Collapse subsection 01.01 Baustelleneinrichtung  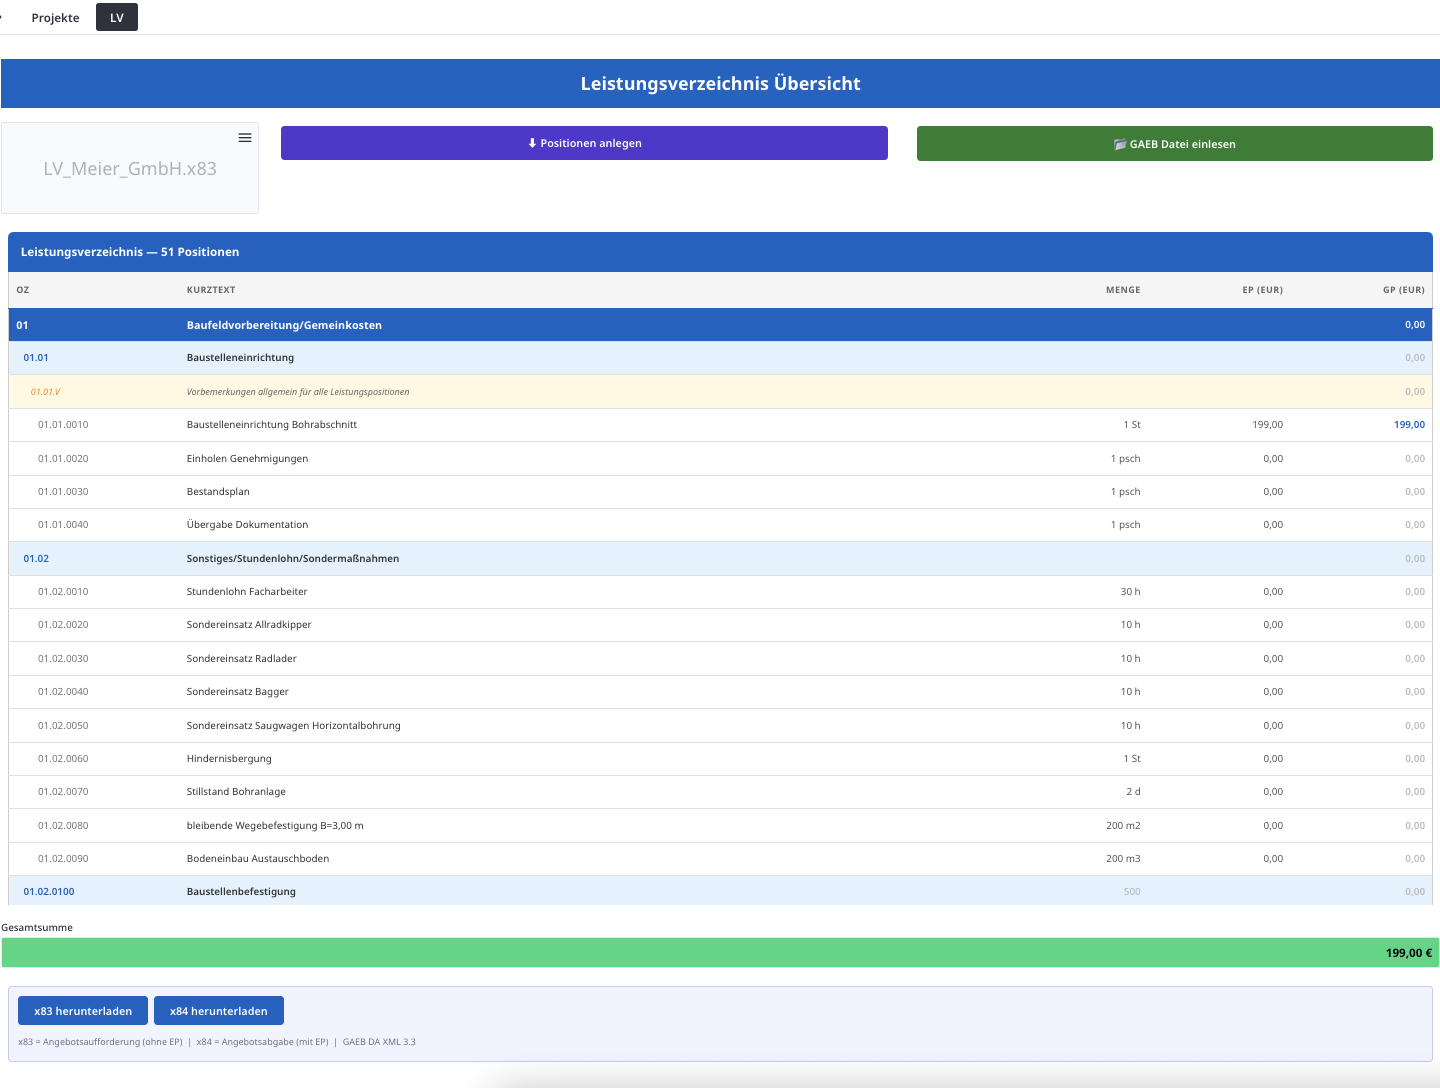coord(240,358)
